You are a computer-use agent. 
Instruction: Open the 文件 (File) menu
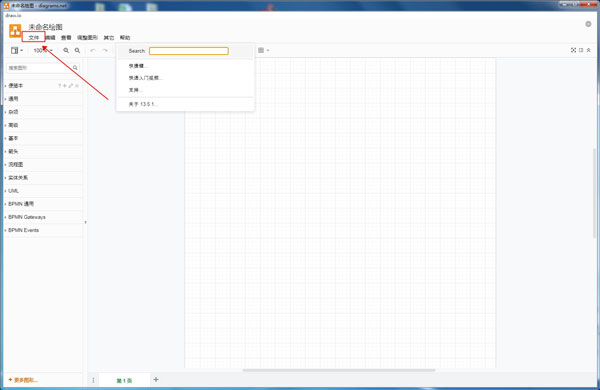click(x=34, y=38)
